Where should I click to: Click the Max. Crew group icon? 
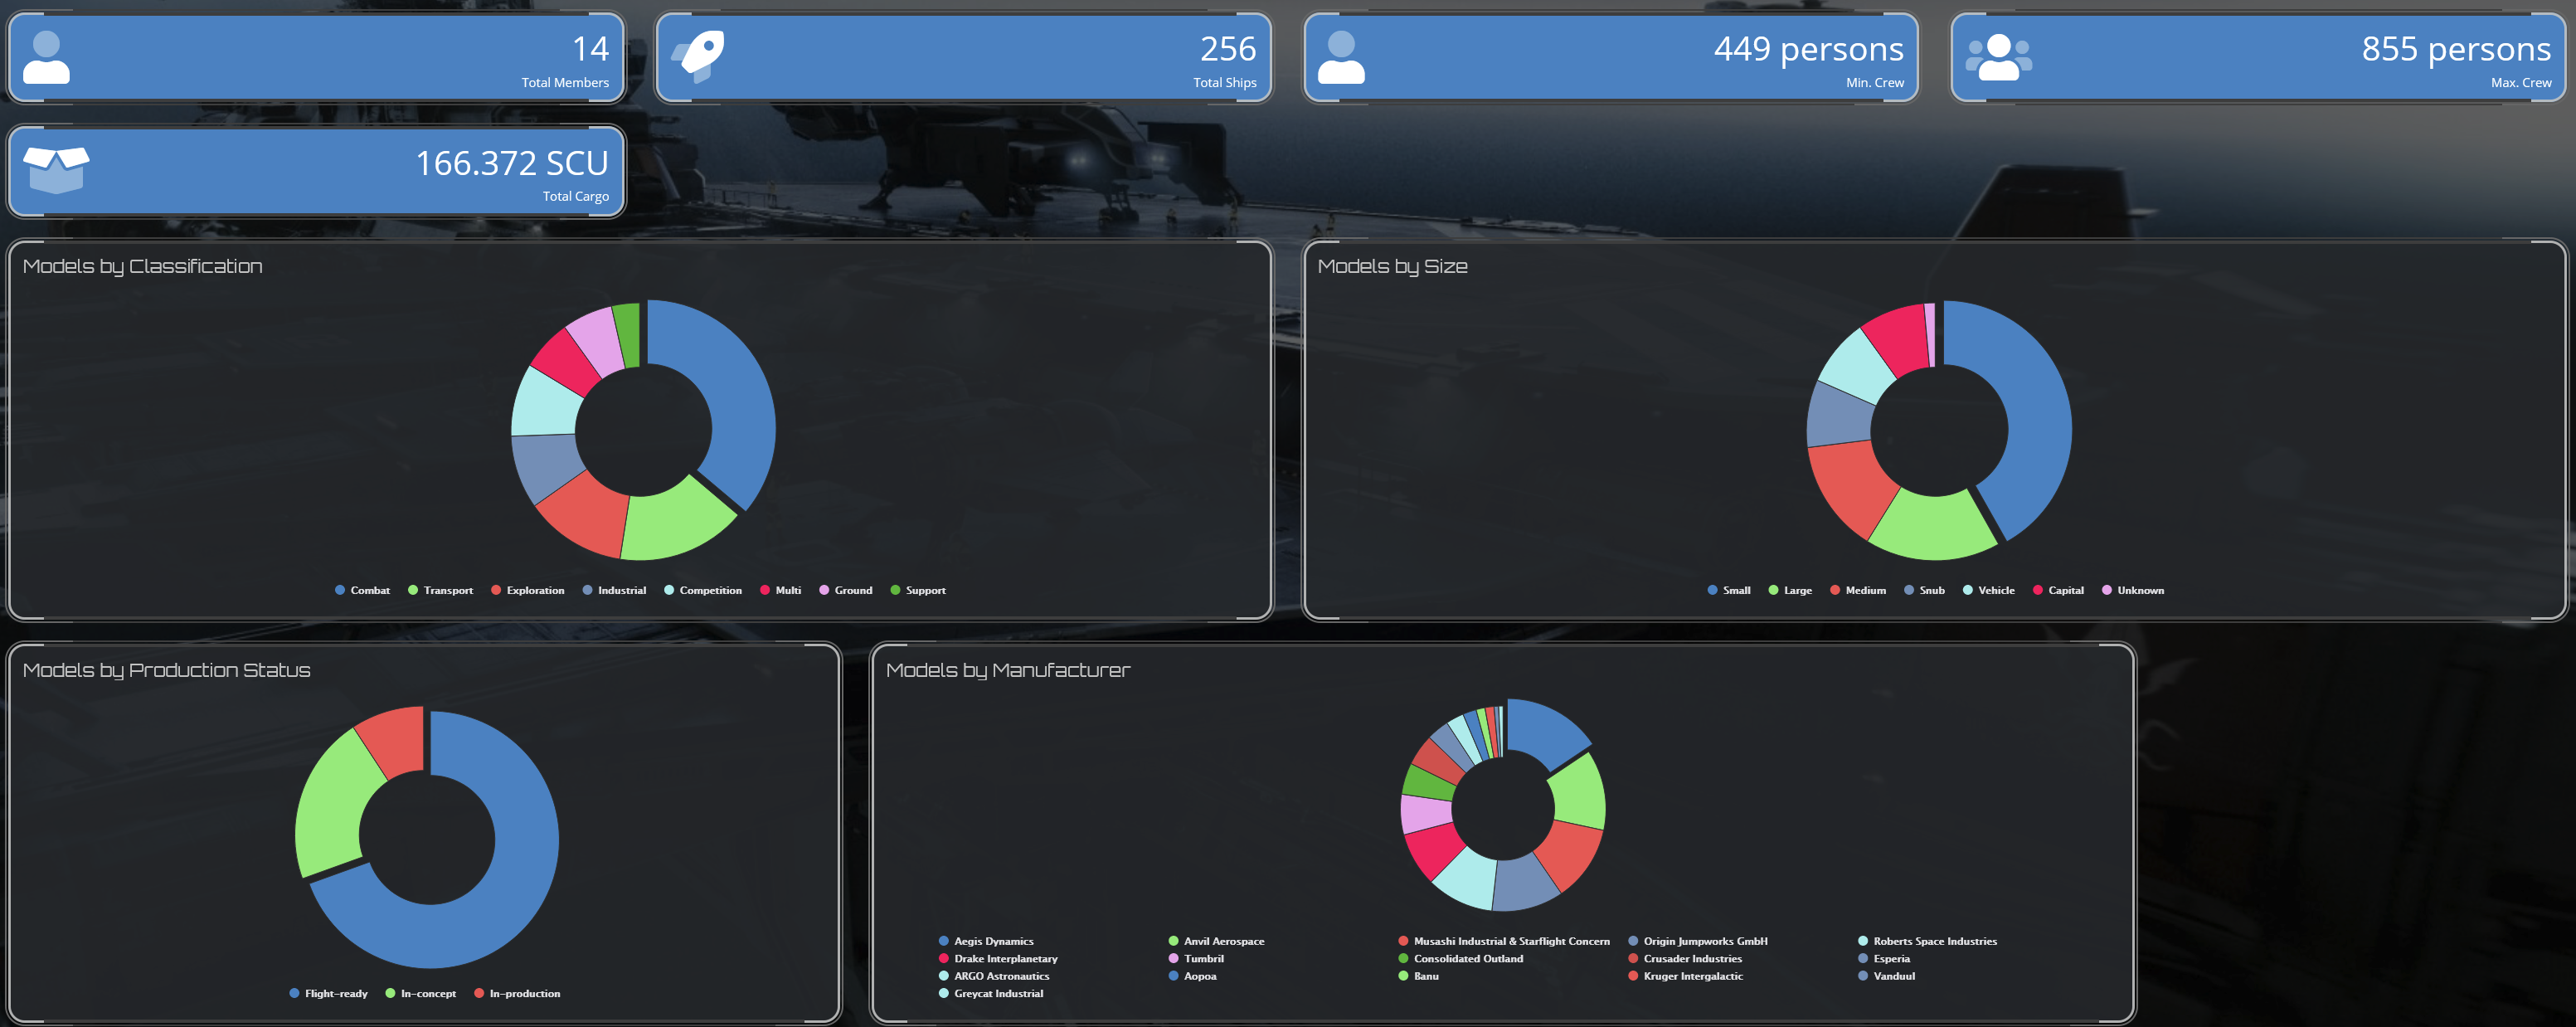1998,57
